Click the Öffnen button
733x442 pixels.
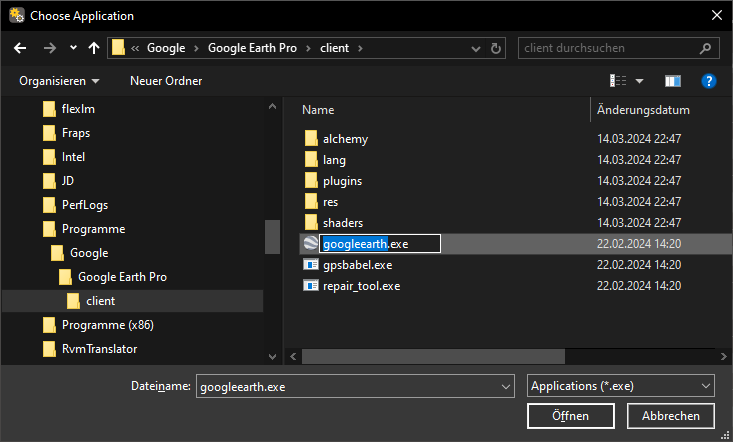(x=570, y=416)
